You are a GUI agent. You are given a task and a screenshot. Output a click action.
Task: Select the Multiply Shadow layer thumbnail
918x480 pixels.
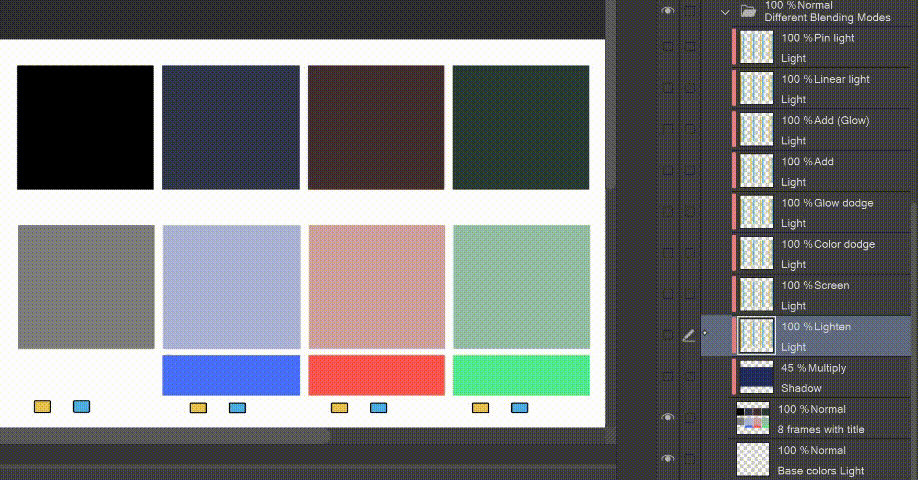point(756,376)
